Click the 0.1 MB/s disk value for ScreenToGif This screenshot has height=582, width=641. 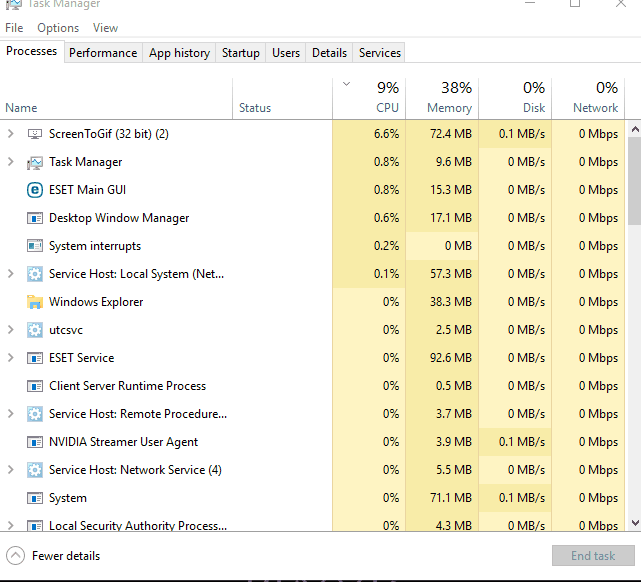pyautogui.click(x=522, y=134)
